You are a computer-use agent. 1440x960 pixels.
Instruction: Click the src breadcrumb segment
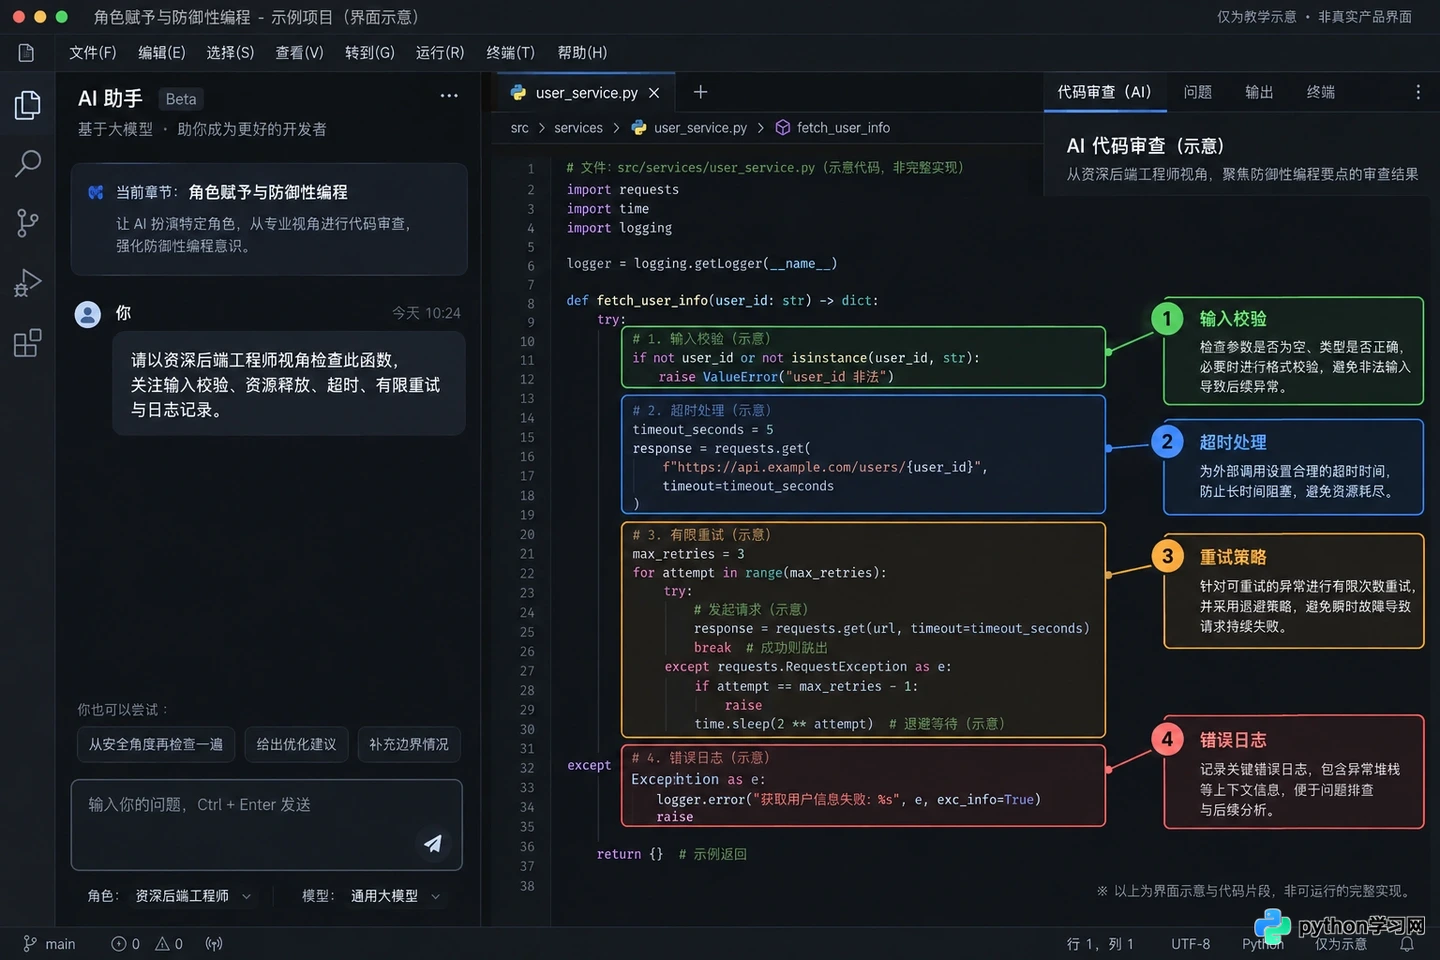point(519,128)
